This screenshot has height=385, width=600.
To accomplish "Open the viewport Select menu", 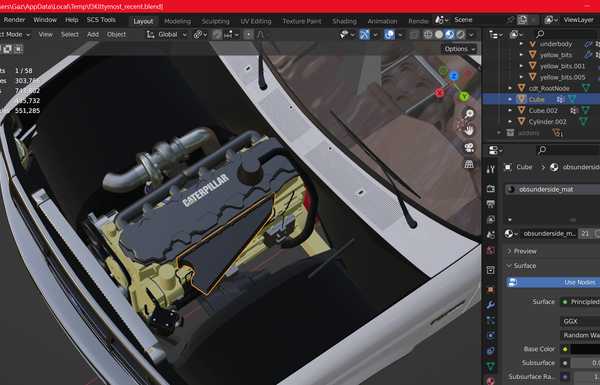I will point(70,34).
